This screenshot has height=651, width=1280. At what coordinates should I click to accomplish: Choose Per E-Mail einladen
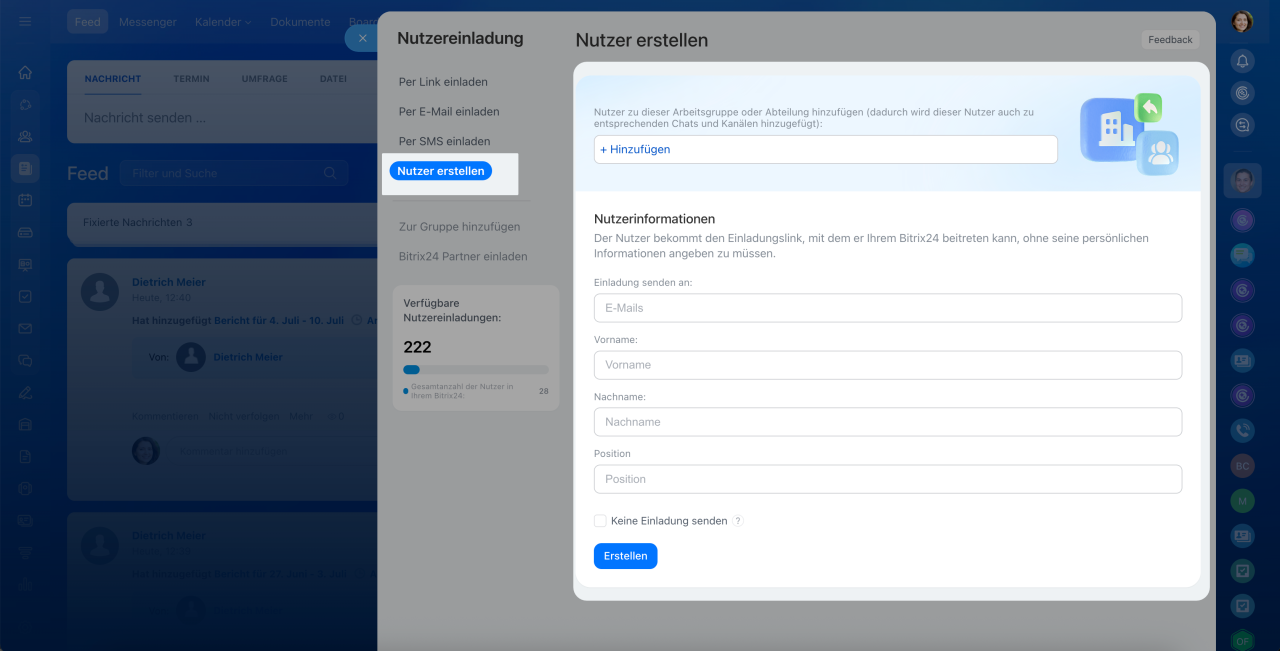coord(449,112)
